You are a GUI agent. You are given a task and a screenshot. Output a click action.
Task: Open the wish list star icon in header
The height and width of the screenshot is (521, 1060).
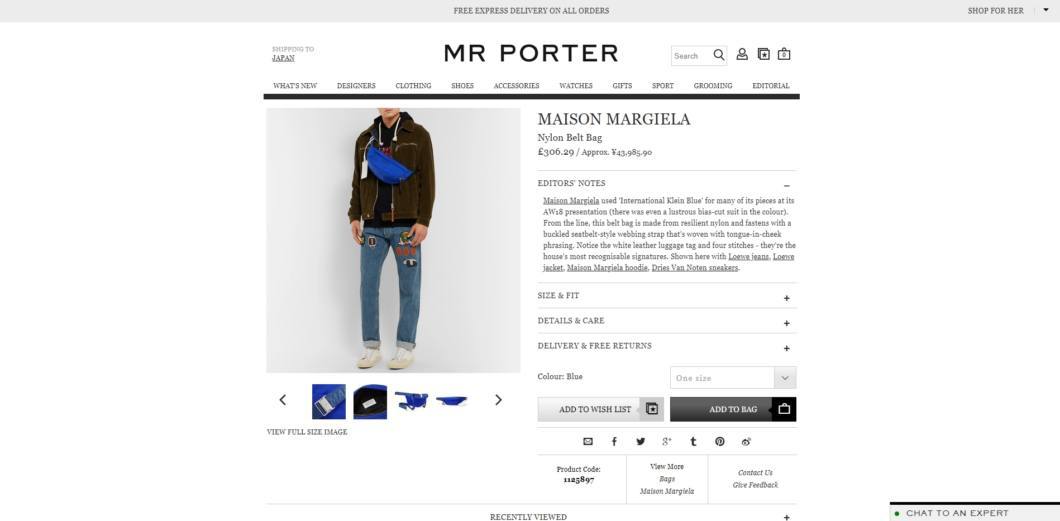tap(763, 54)
